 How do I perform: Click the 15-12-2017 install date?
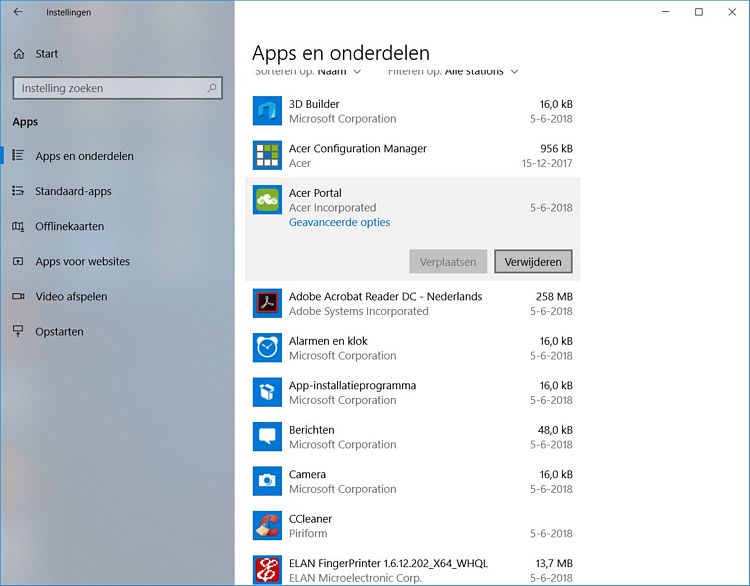[547, 163]
